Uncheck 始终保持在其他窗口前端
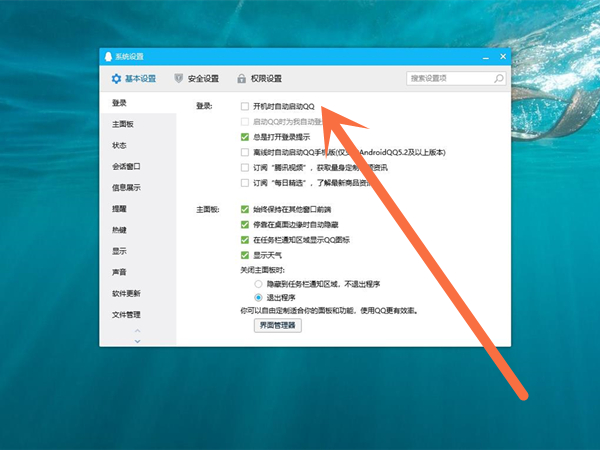The image size is (600, 450). coord(245,209)
